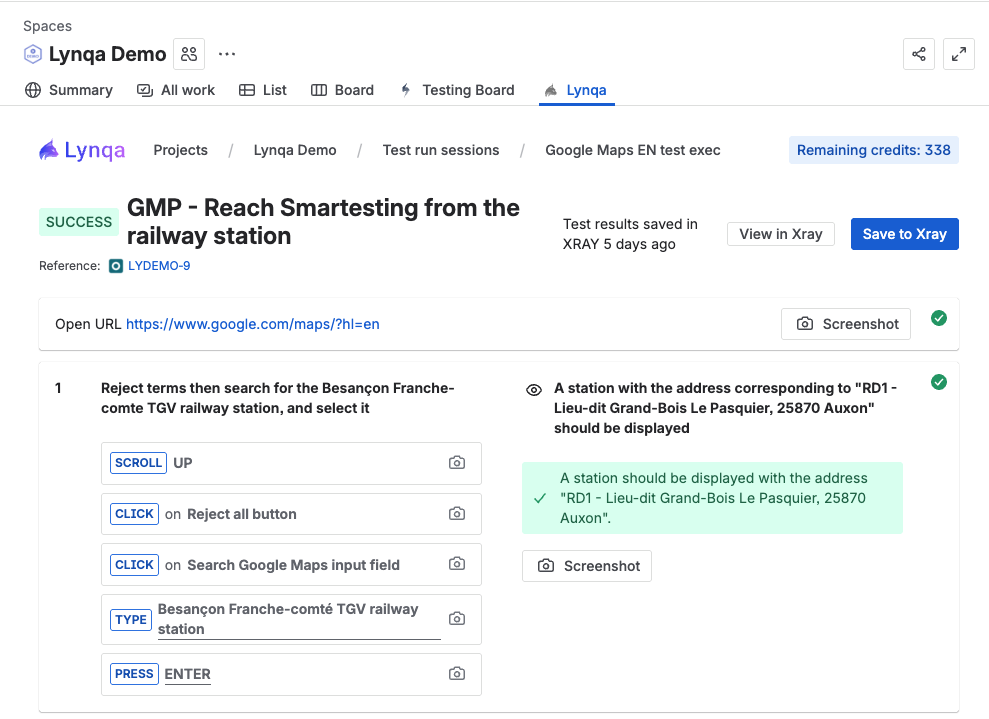This screenshot has height=719, width=989.
Task: Switch to the Testing Board tab
Action: 457,90
